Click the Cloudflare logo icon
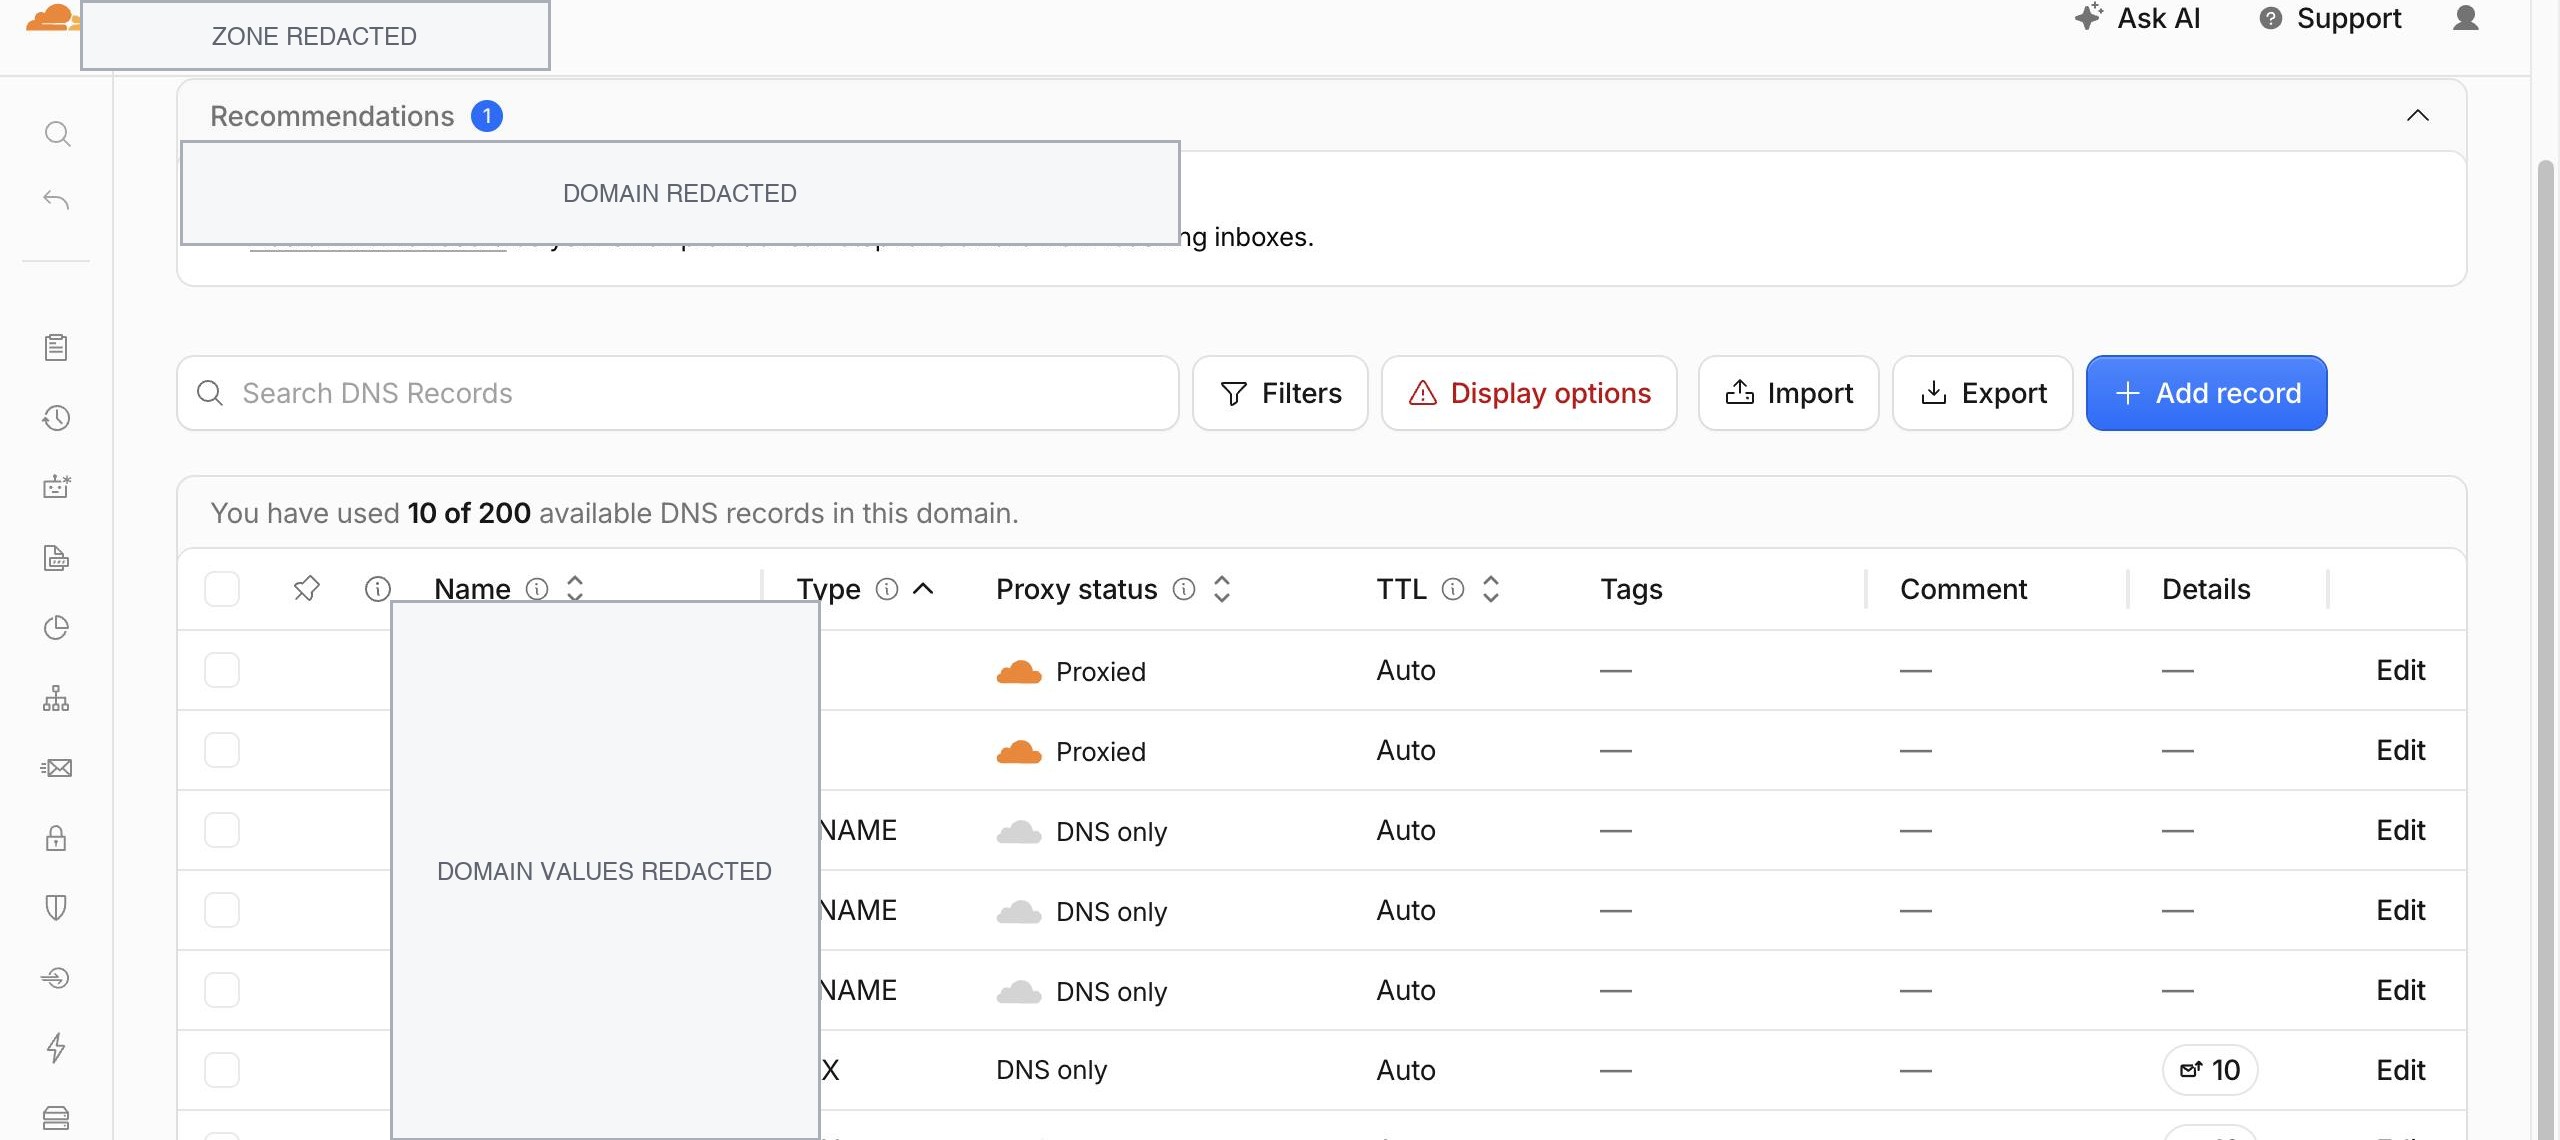 (50, 18)
